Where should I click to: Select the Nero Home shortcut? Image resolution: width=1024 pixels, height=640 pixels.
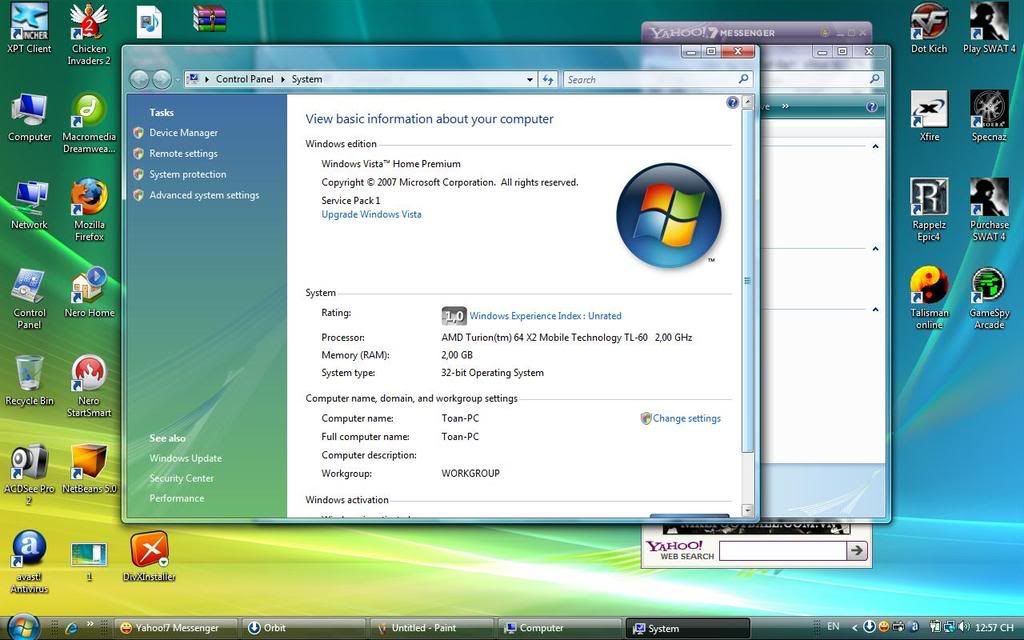point(89,293)
